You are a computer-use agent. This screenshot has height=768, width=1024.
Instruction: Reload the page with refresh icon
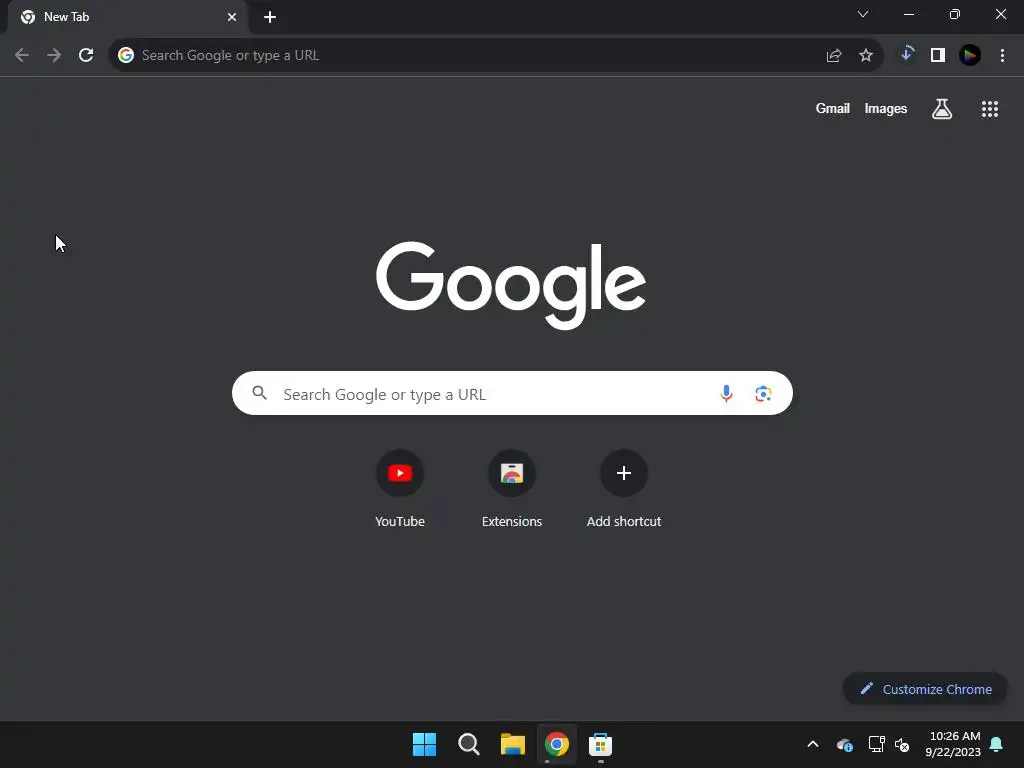click(86, 56)
